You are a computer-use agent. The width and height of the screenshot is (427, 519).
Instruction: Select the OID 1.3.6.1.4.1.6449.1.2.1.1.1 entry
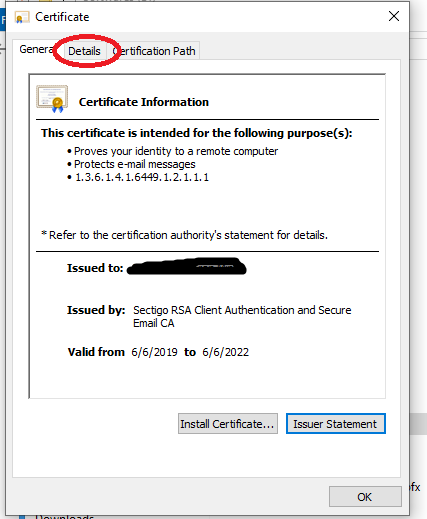tap(142, 177)
